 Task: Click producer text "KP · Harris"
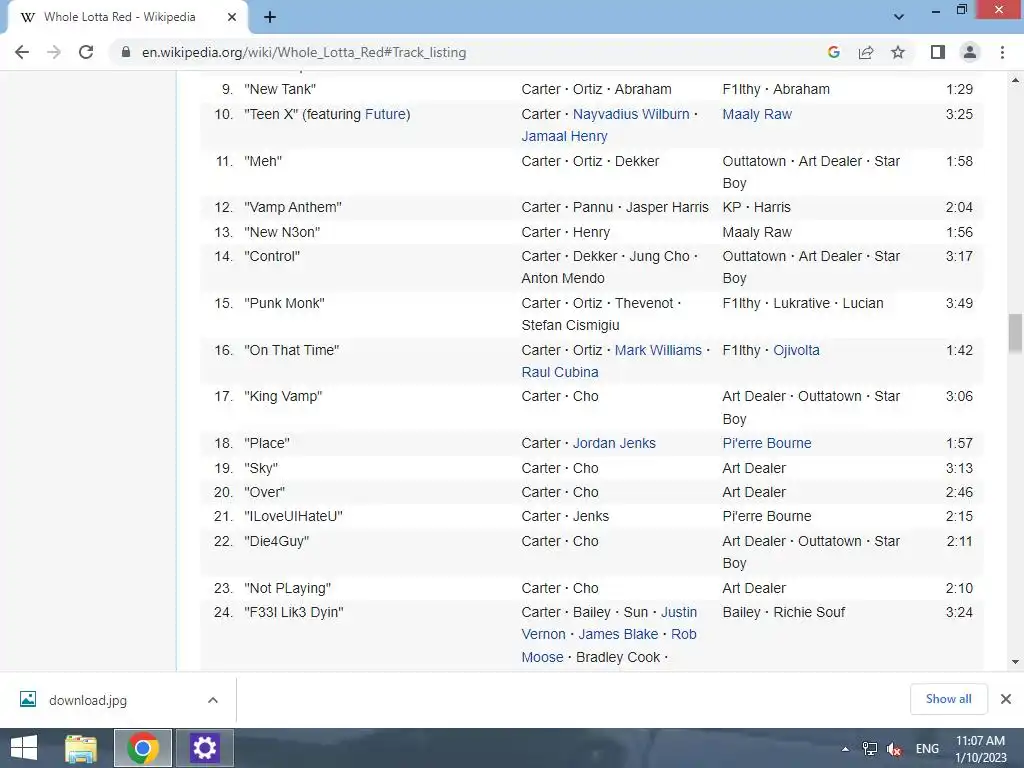click(x=756, y=208)
